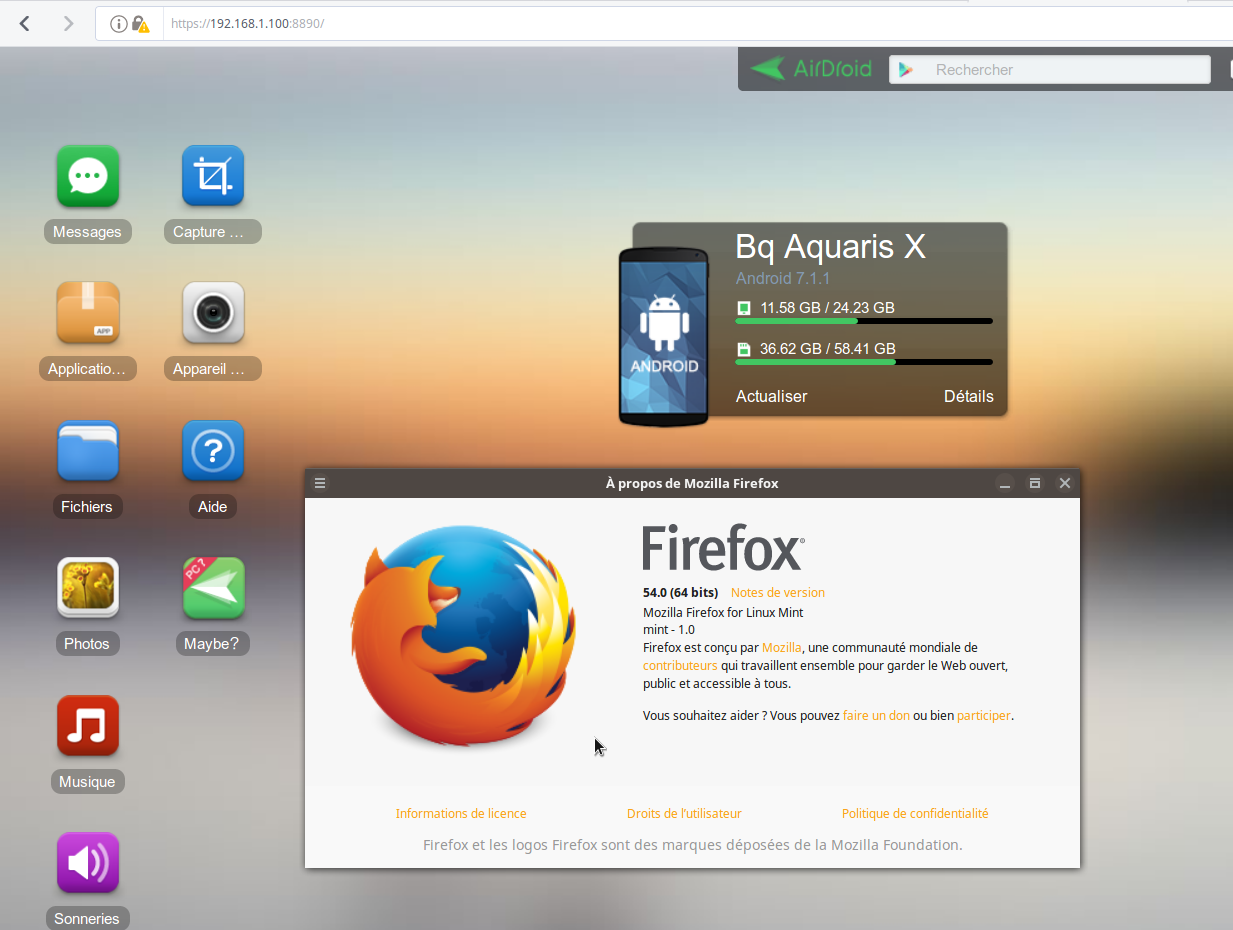Click the Sonneries label
This screenshot has width=1233, height=930.
coord(87,919)
